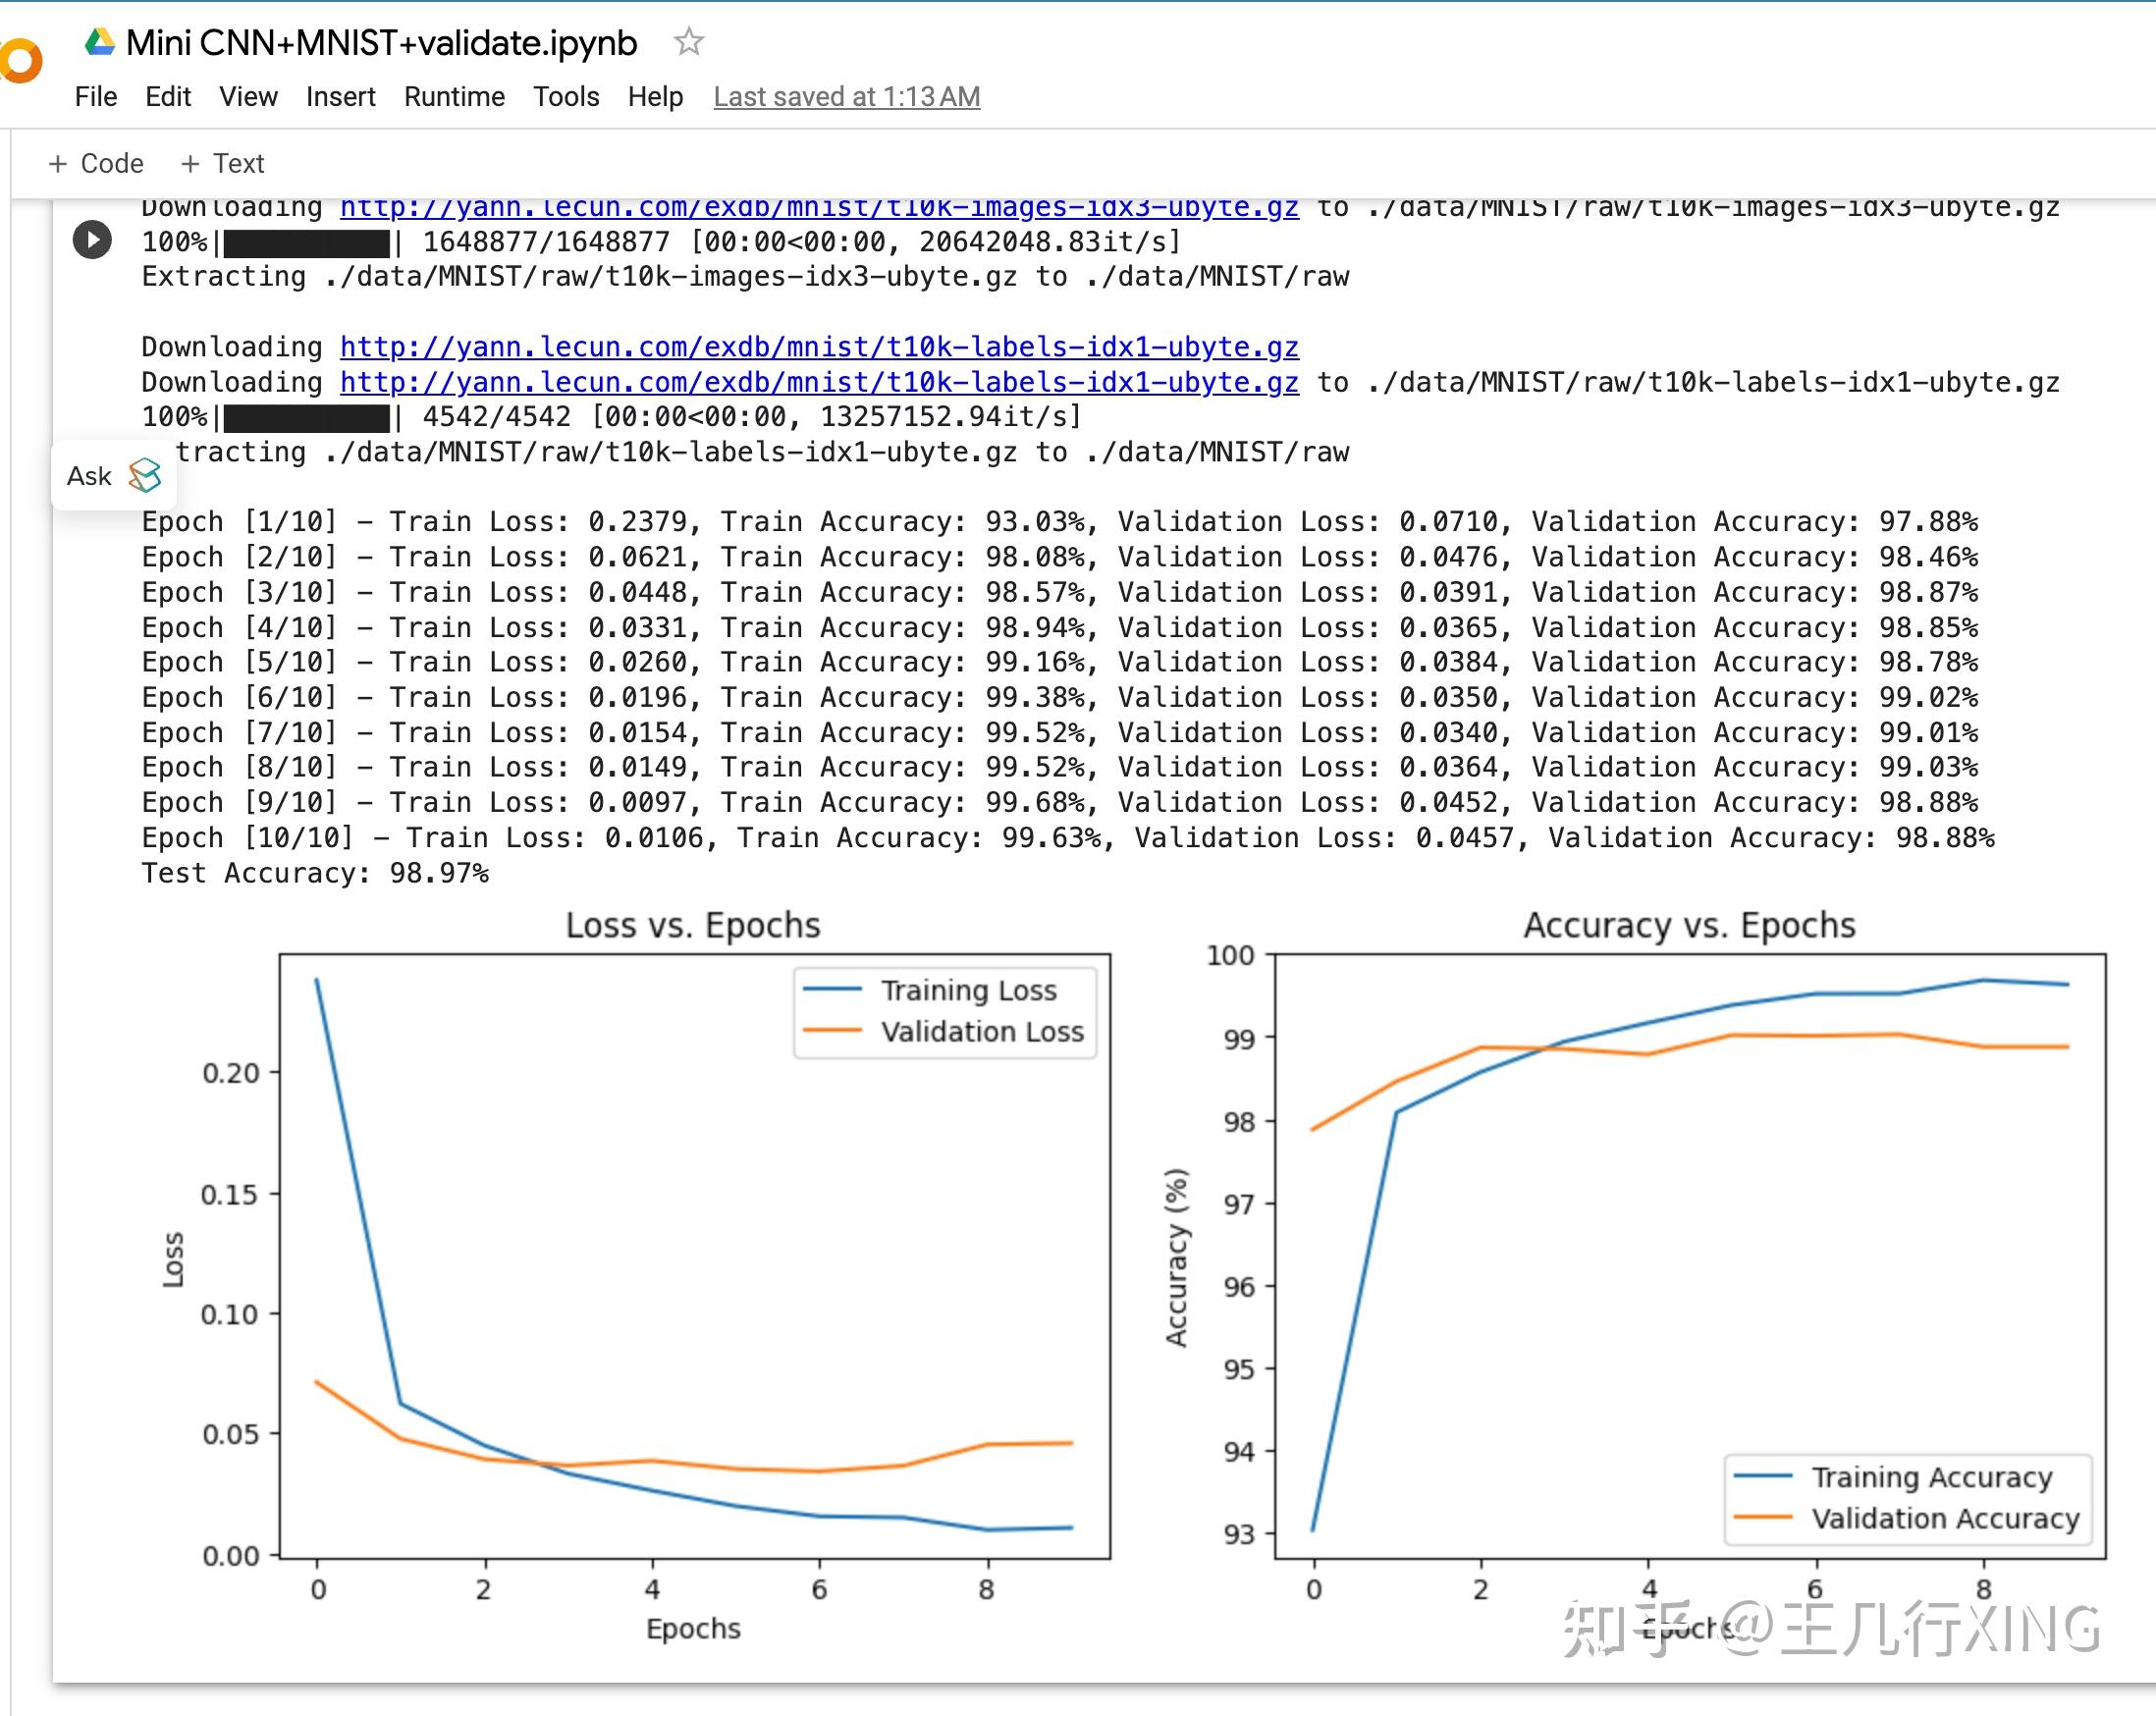Image resolution: width=2156 pixels, height=1716 pixels.
Task: Add a new Text cell
Action: [222, 163]
